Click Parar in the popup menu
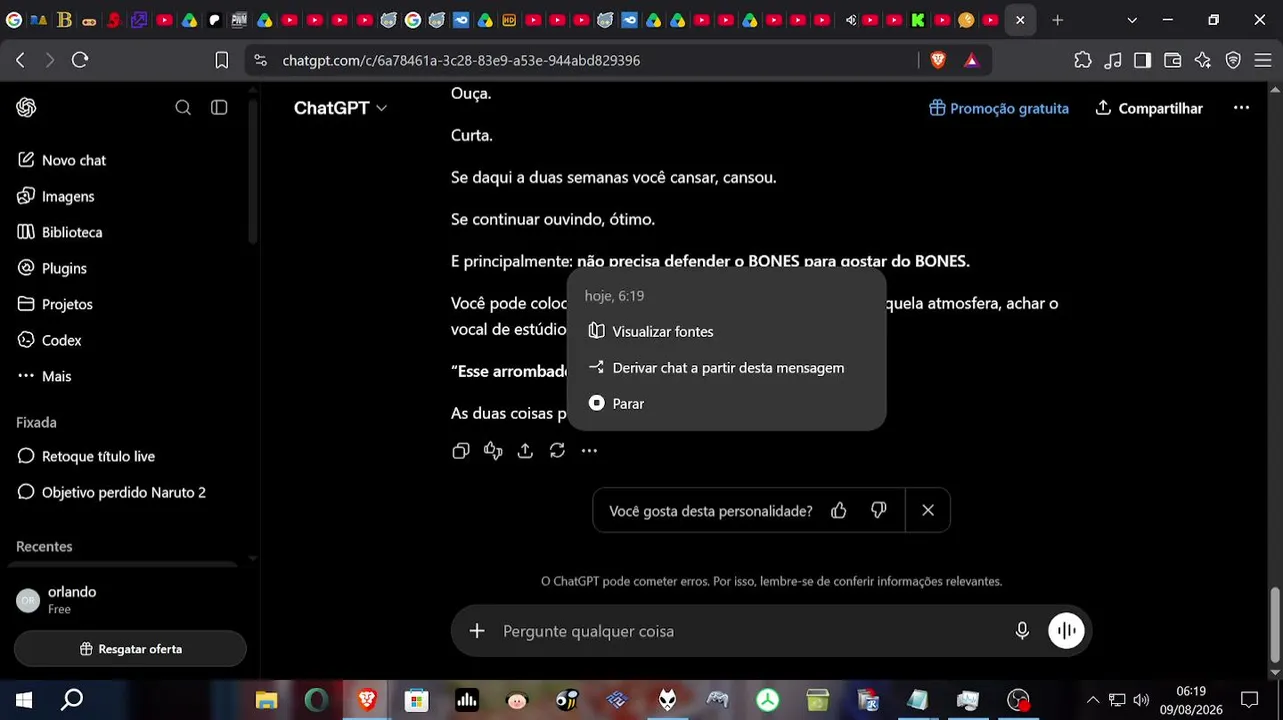The height and width of the screenshot is (720, 1283). 726,403
